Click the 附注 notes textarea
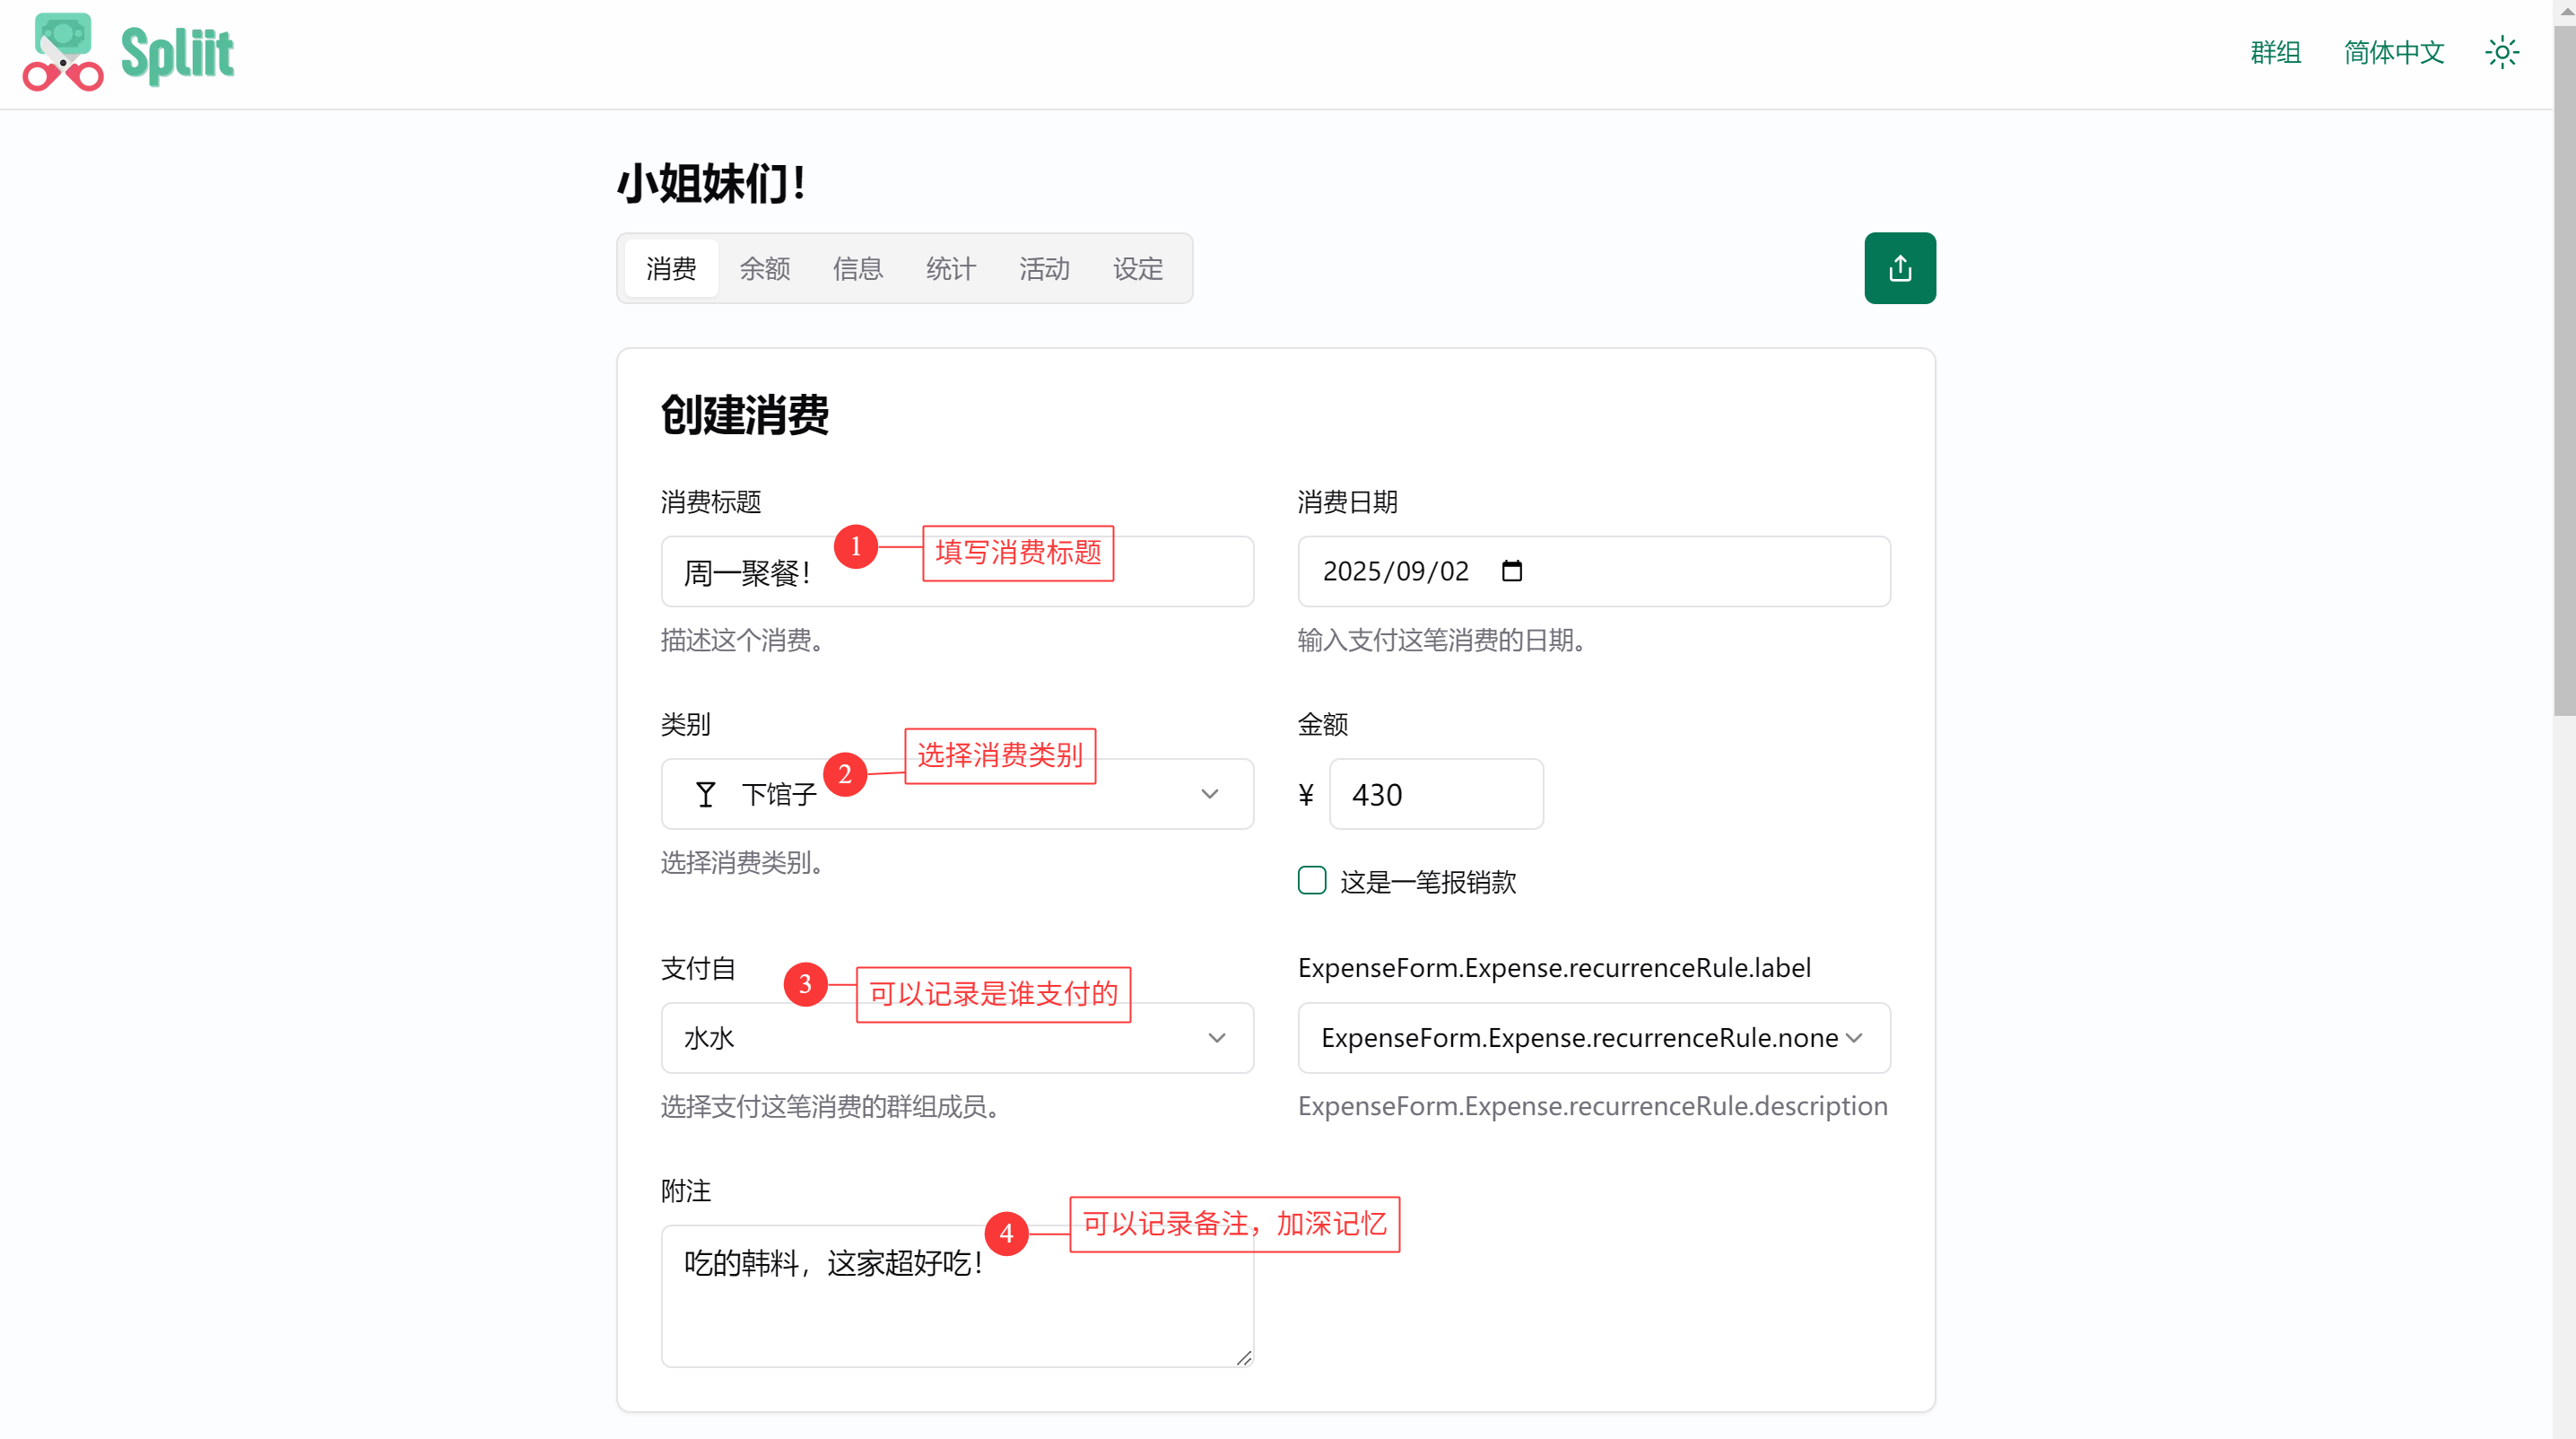This screenshot has height=1439, width=2576. tap(957, 1296)
